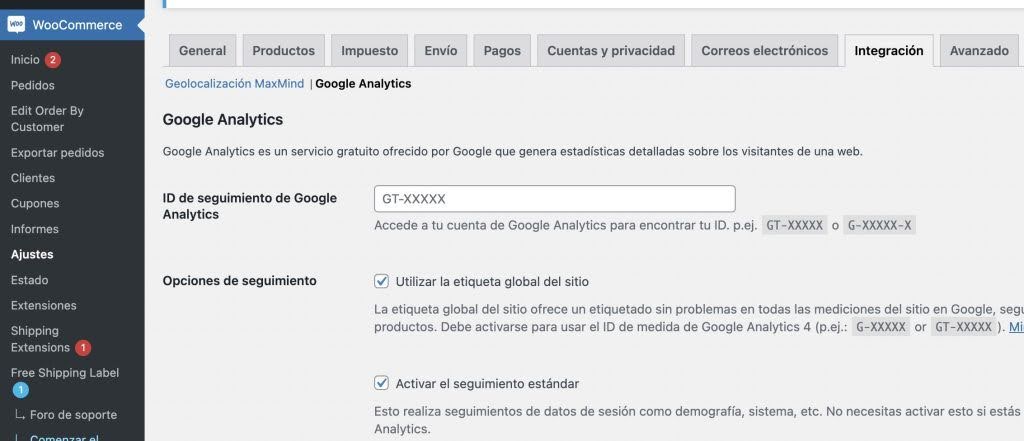1024x441 pixels.
Task: Click the Google Analytics tracking ID field
Action: tap(554, 198)
